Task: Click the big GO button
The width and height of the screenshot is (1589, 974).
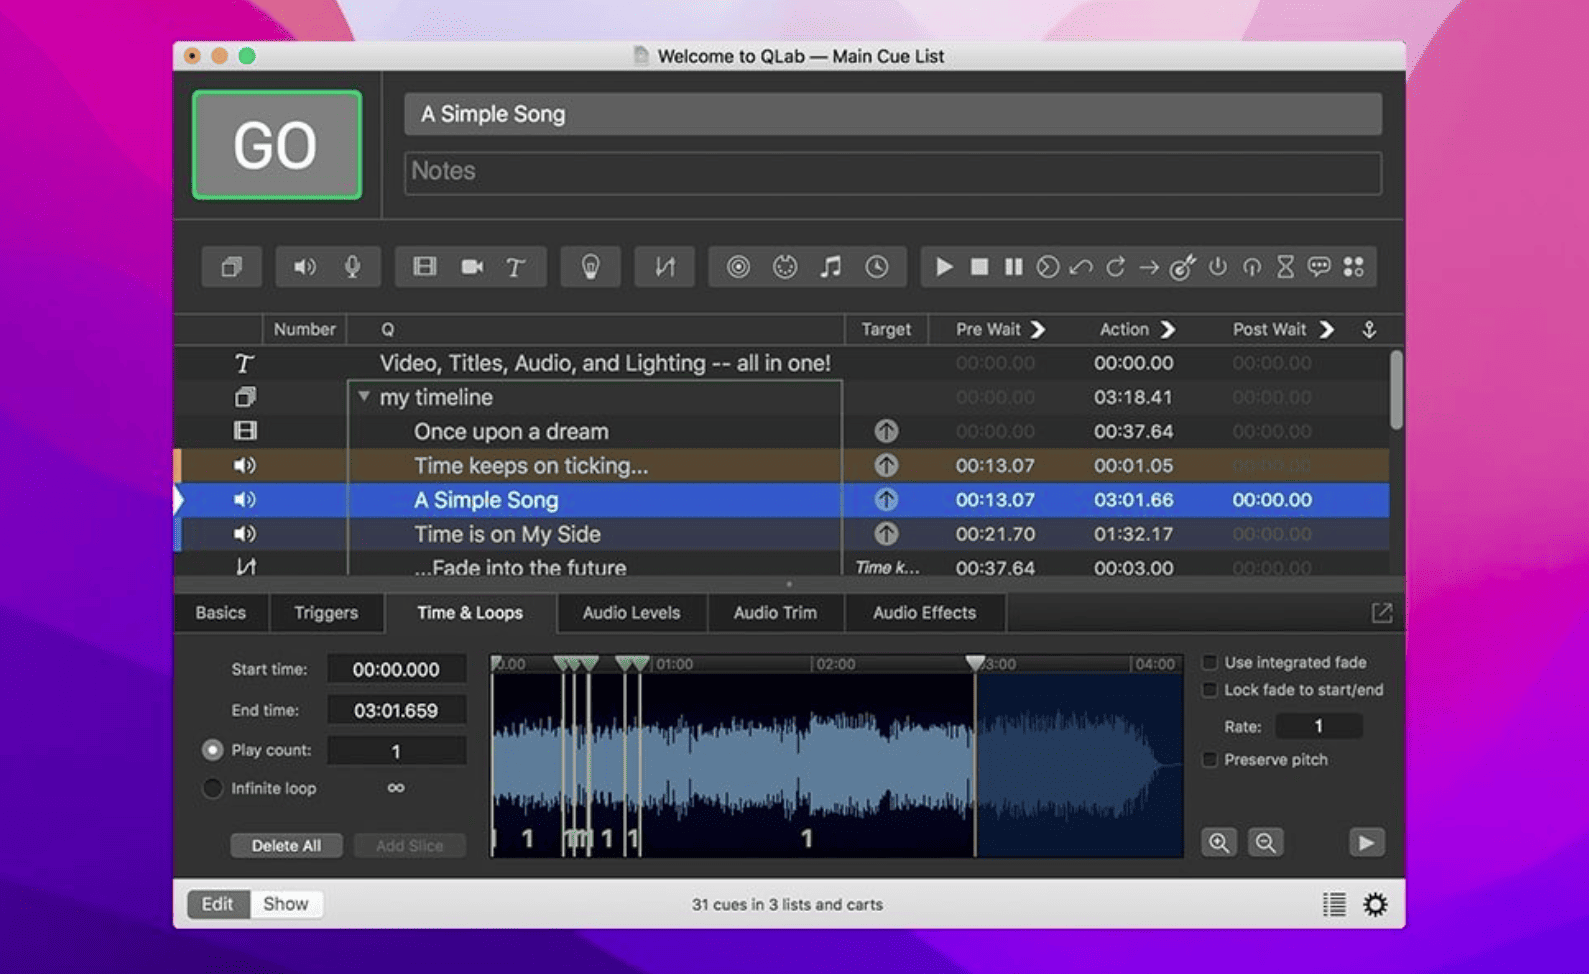Action: click(277, 145)
